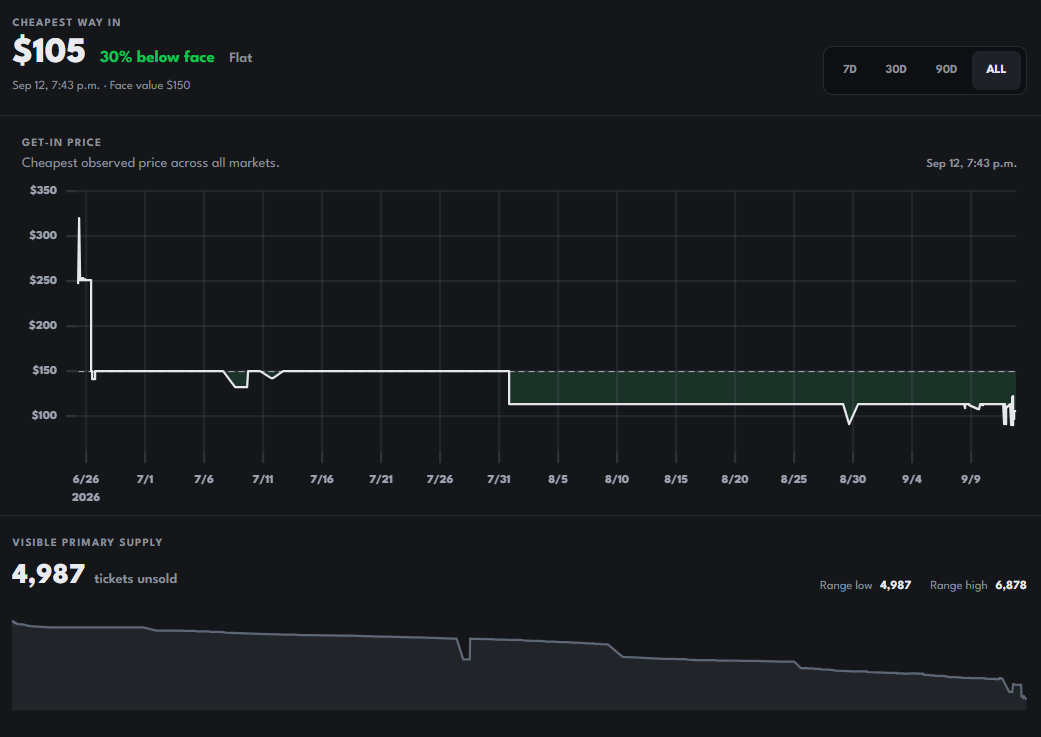
Task: Click the 7/31 date axis label
Action: [x=499, y=479]
